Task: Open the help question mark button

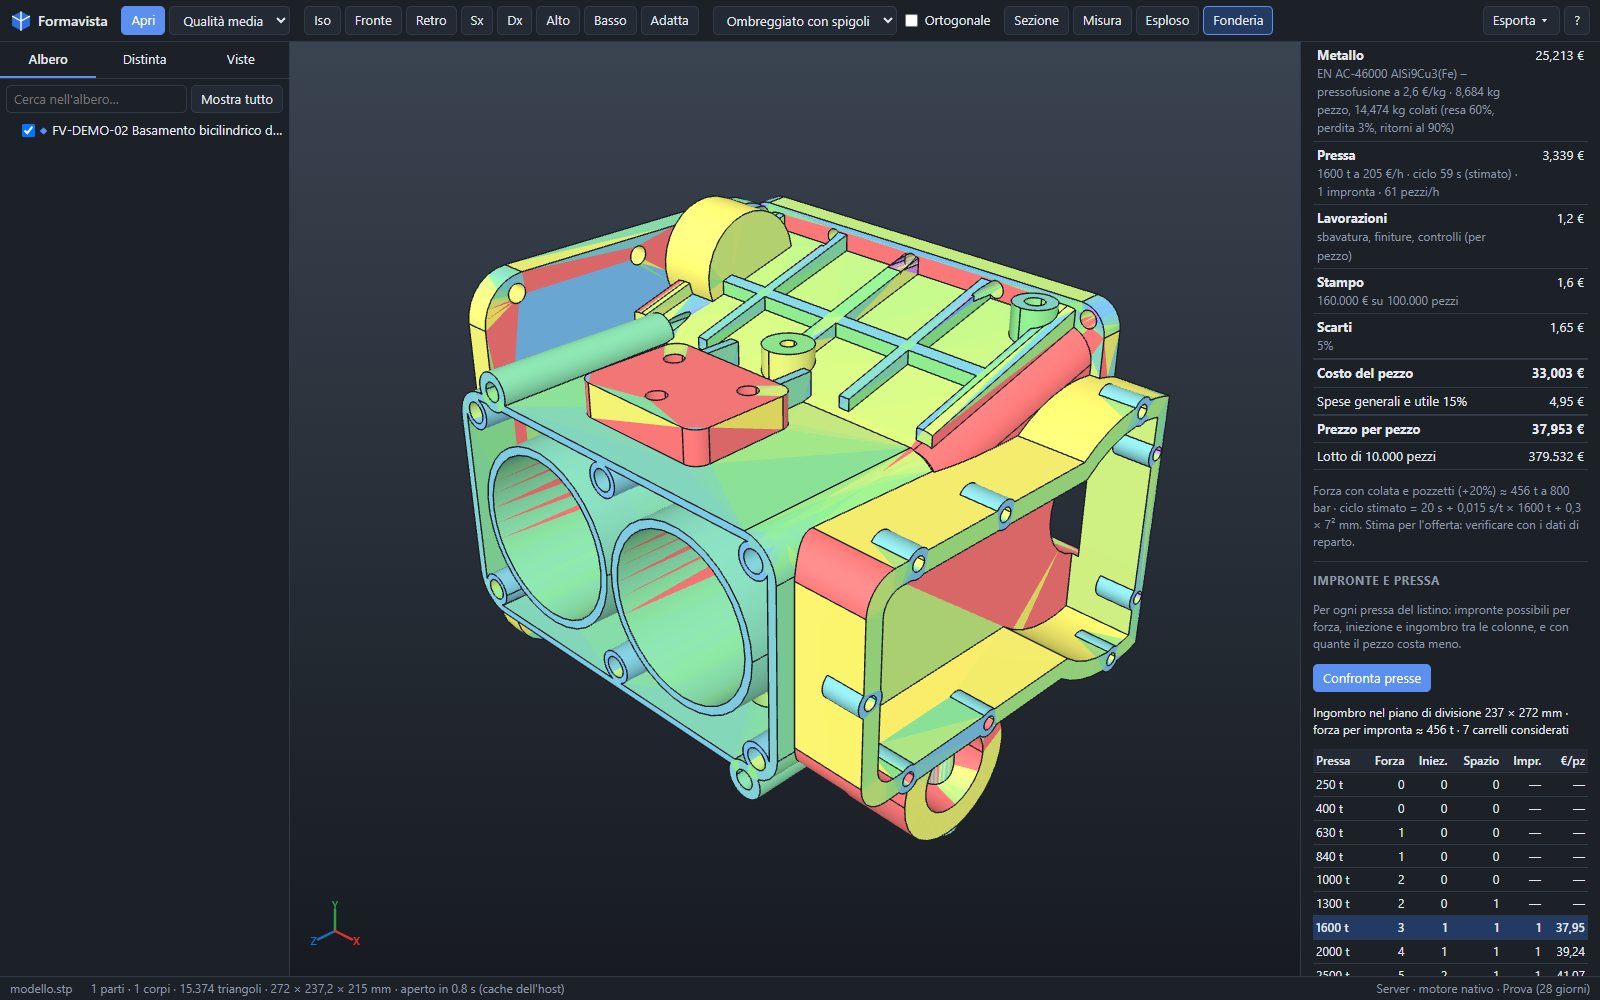Action: pyautogui.click(x=1577, y=21)
